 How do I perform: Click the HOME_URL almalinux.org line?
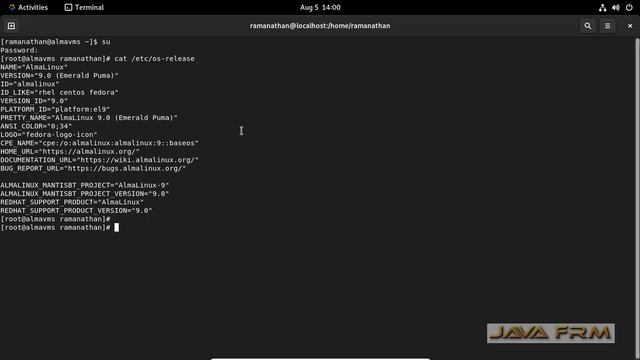(70, 151)
